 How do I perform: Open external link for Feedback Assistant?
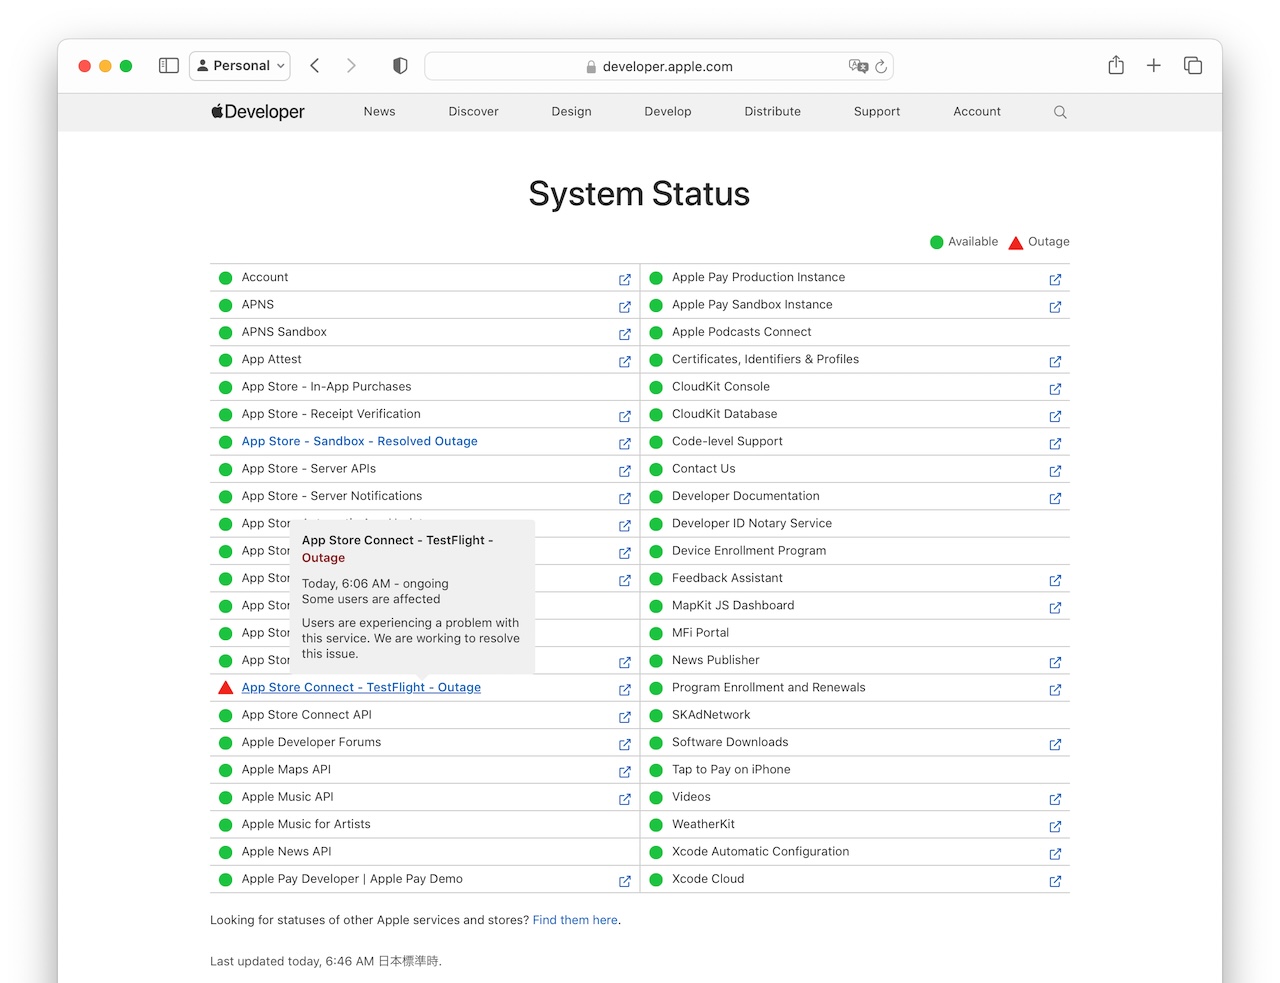(x=1055, y=580)
